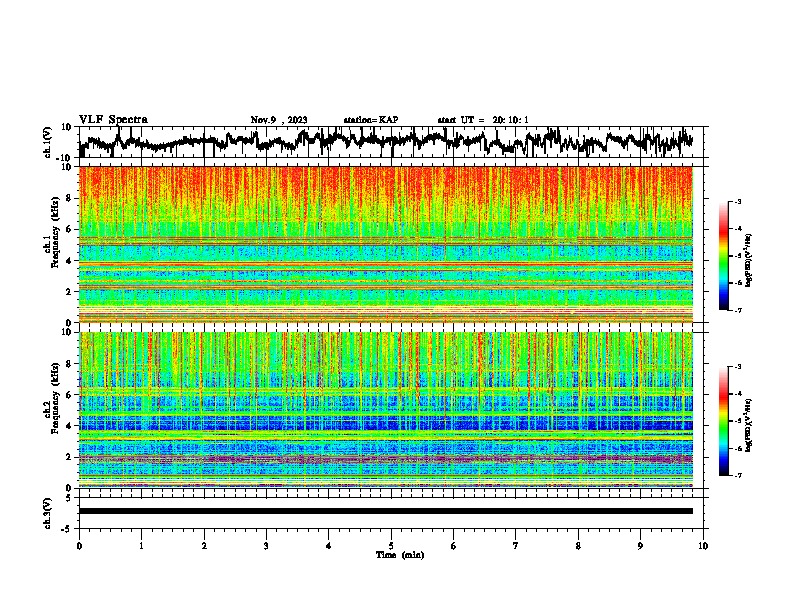Click the "5" tick on Time axis
Image resolution: width=792 pixels, height=612 pixels.
point(391,546)
